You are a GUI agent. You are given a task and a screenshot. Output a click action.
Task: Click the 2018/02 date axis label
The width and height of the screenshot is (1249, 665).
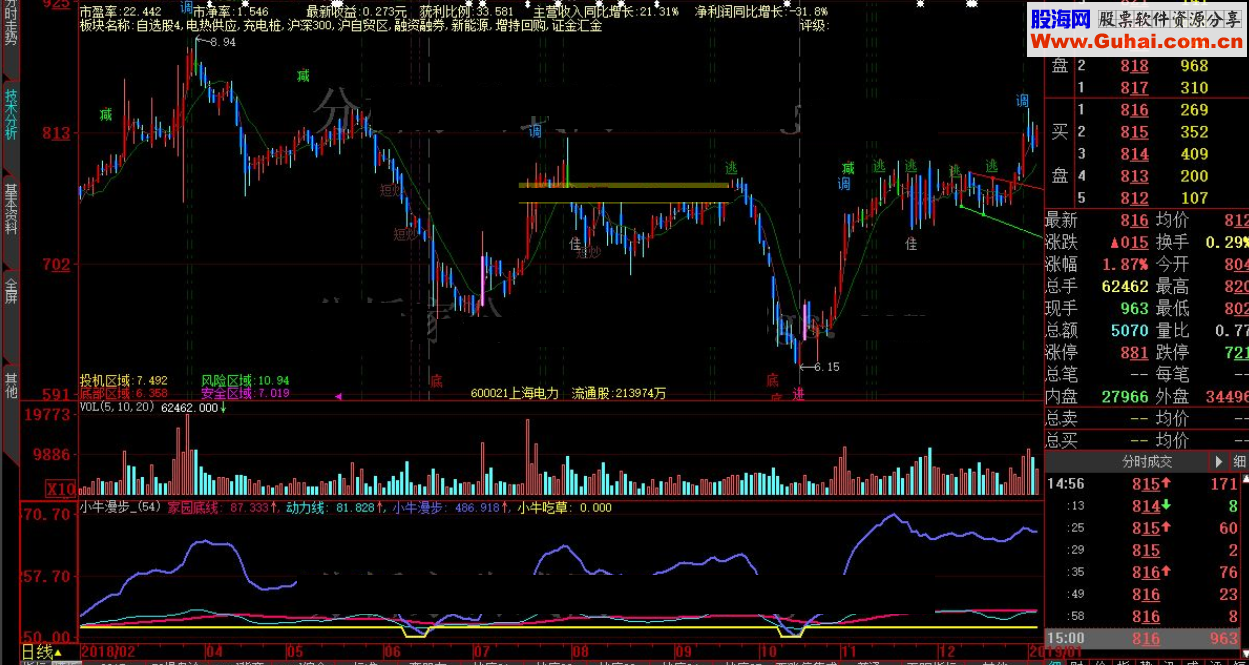pyautogui.click(x=109, y=650)
